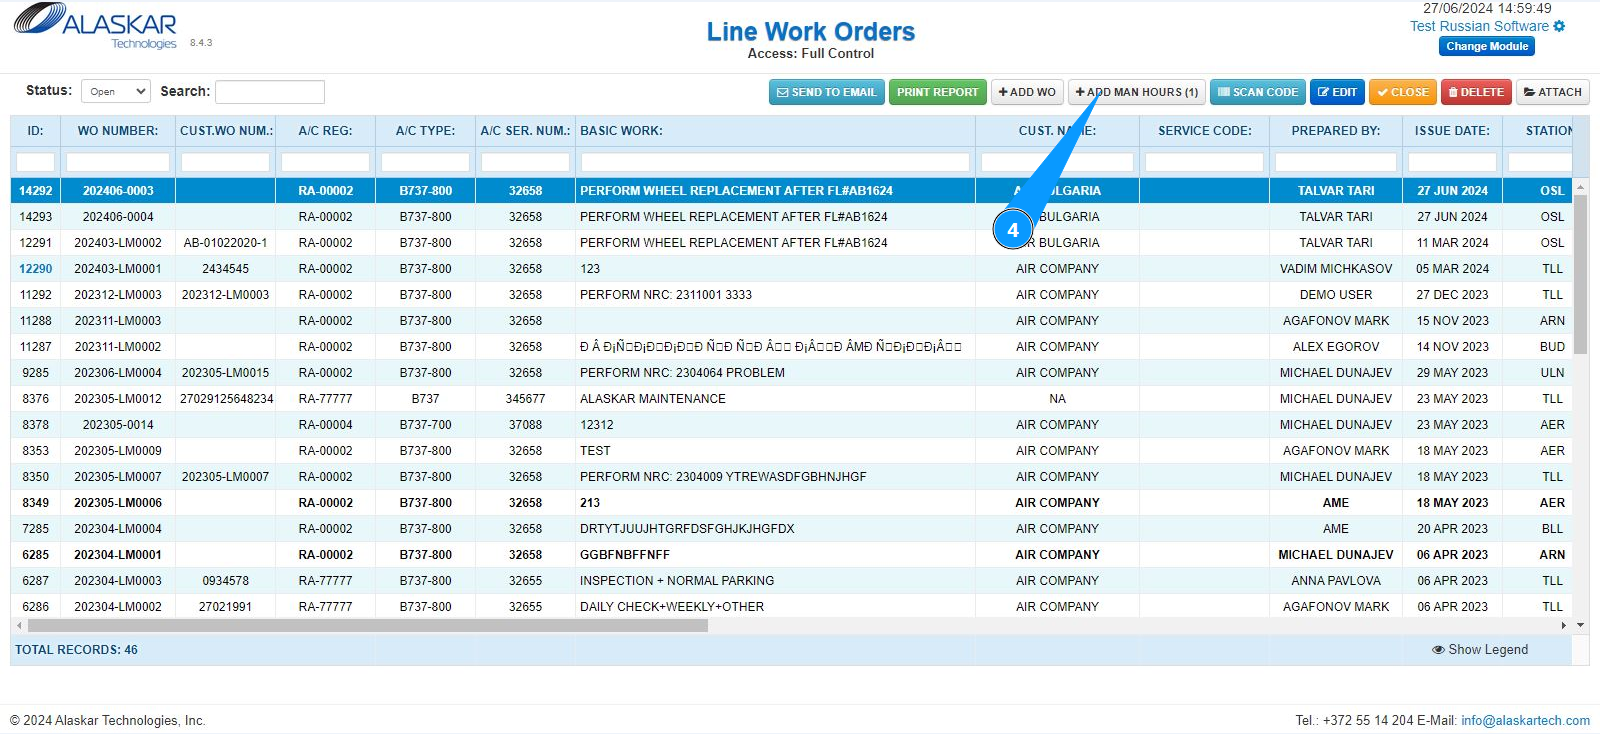The image size is (1600, 734).
Task: Sort by the A/C Ser. Num. column header
Action: click(525, 131)
